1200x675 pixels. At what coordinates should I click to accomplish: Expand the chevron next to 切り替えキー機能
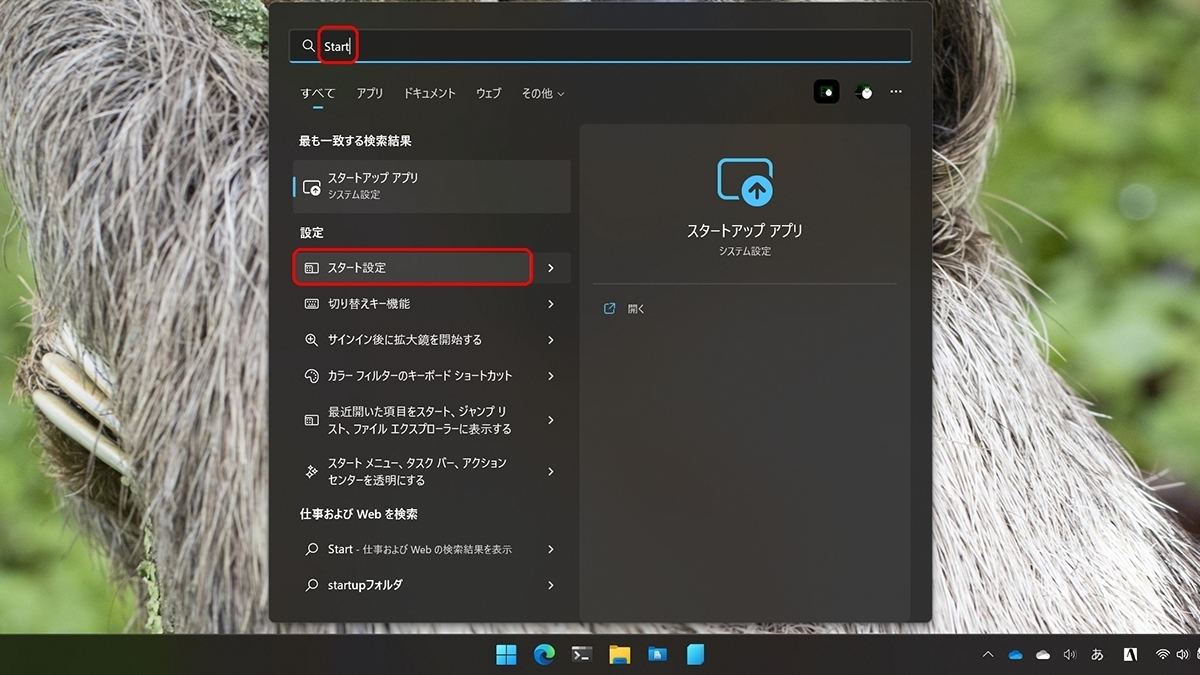click(551, 304)
